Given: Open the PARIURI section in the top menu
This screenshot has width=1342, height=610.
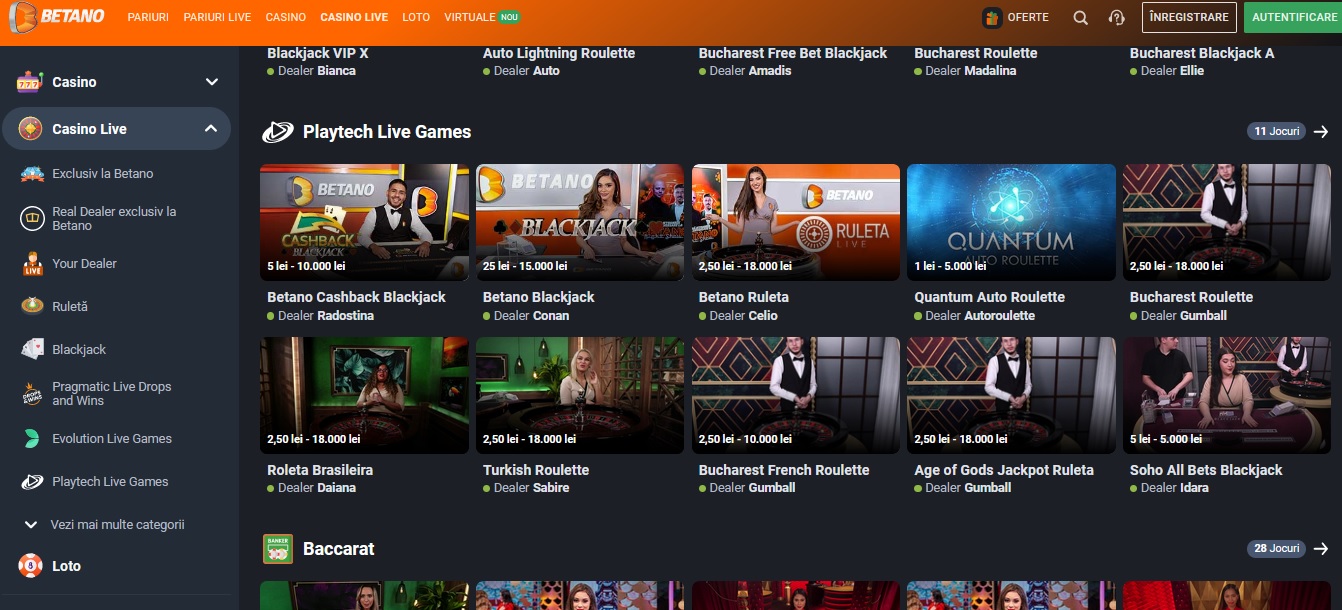Looking at the screenshot, I should (148, 18).
